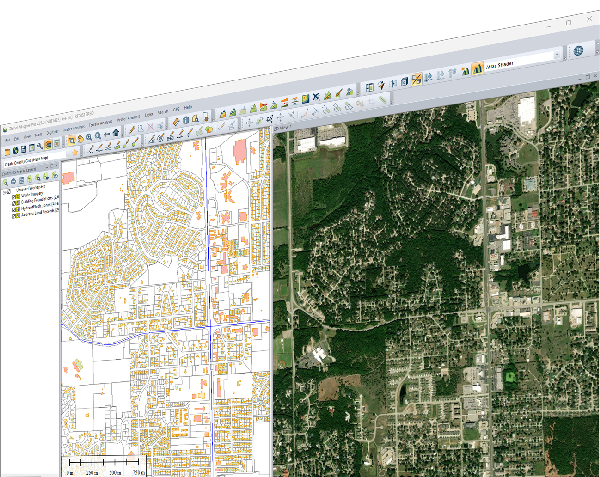Select the Pan hand grab tool
600x477 pixels.
[x=81, y=139]
